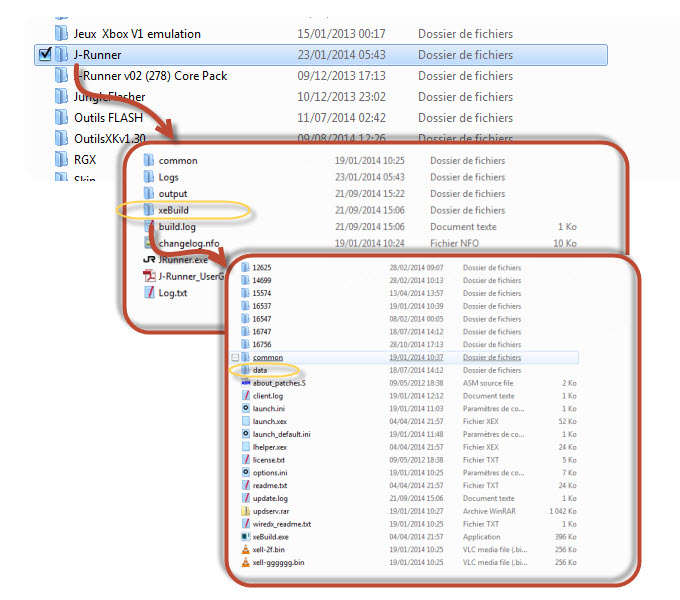Select the xeBuild folder name
The image size is (680, 600).
(173, 210)
